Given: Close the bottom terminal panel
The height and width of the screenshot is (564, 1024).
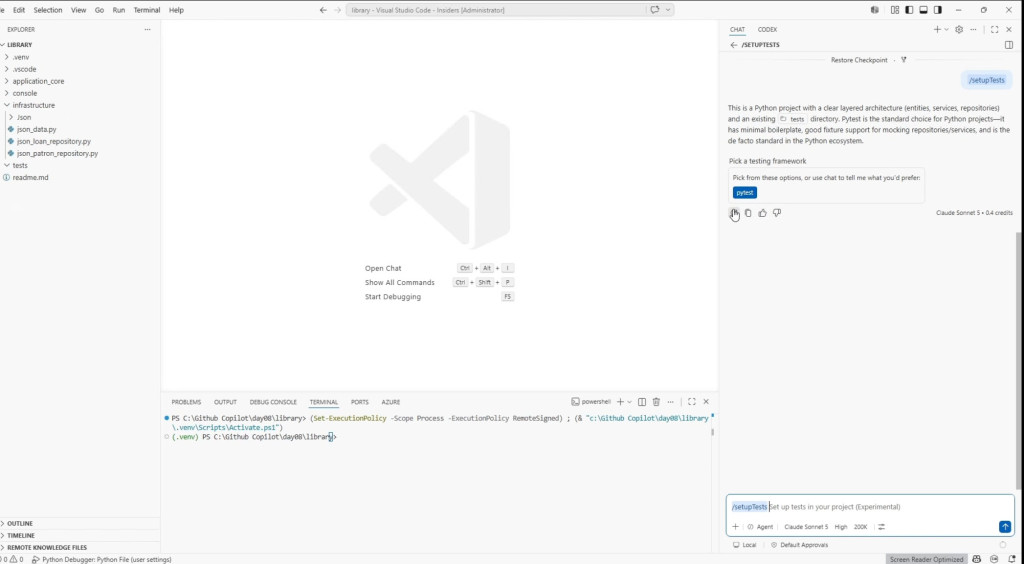Looking at the screenshot, I should (x=706, y=402).
